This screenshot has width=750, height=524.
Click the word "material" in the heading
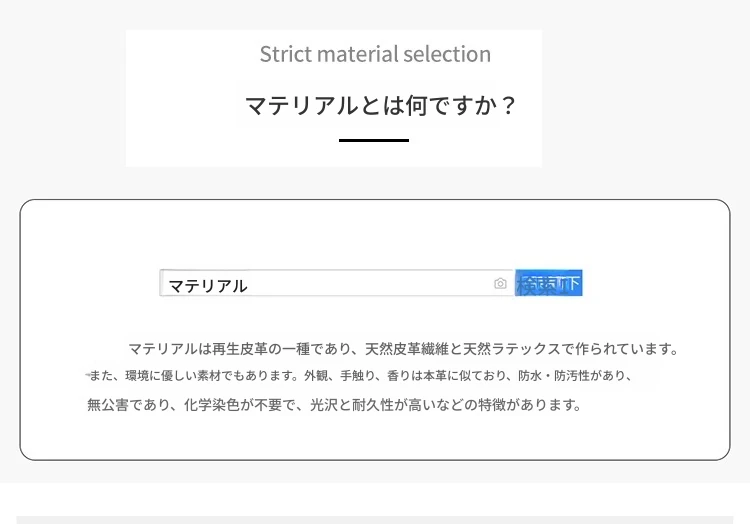355,54
